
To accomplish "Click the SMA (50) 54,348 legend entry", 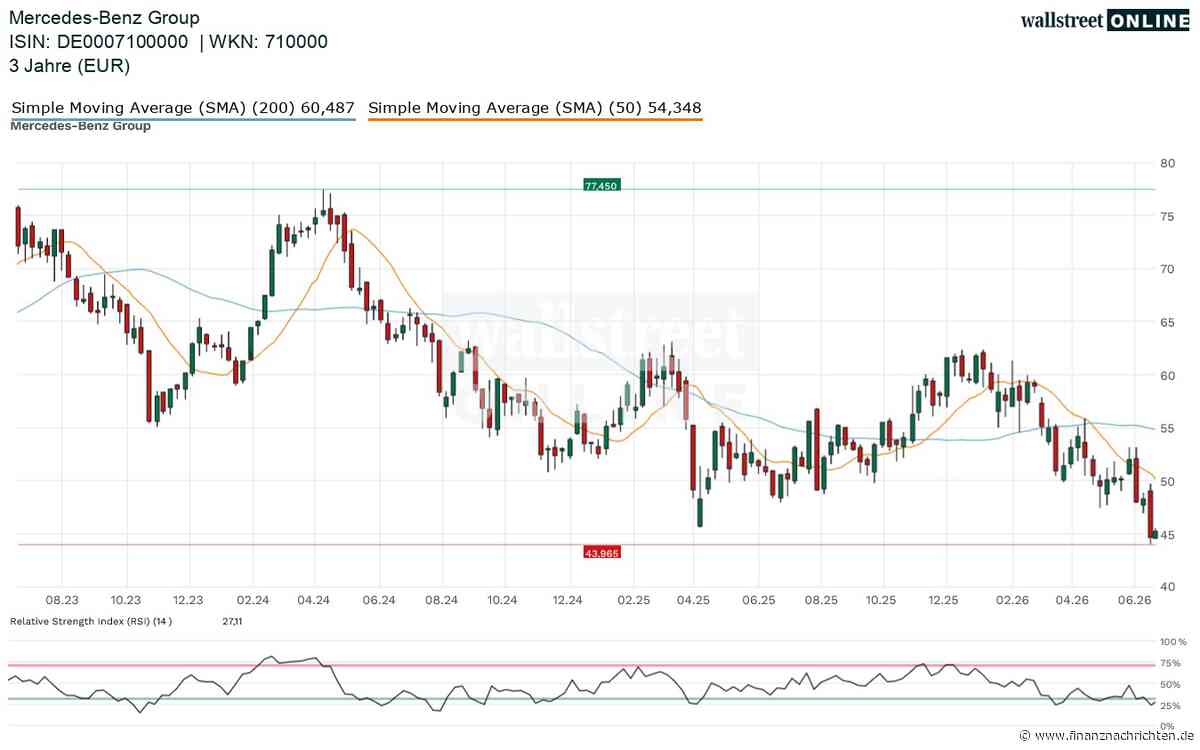I will point(536,108).
